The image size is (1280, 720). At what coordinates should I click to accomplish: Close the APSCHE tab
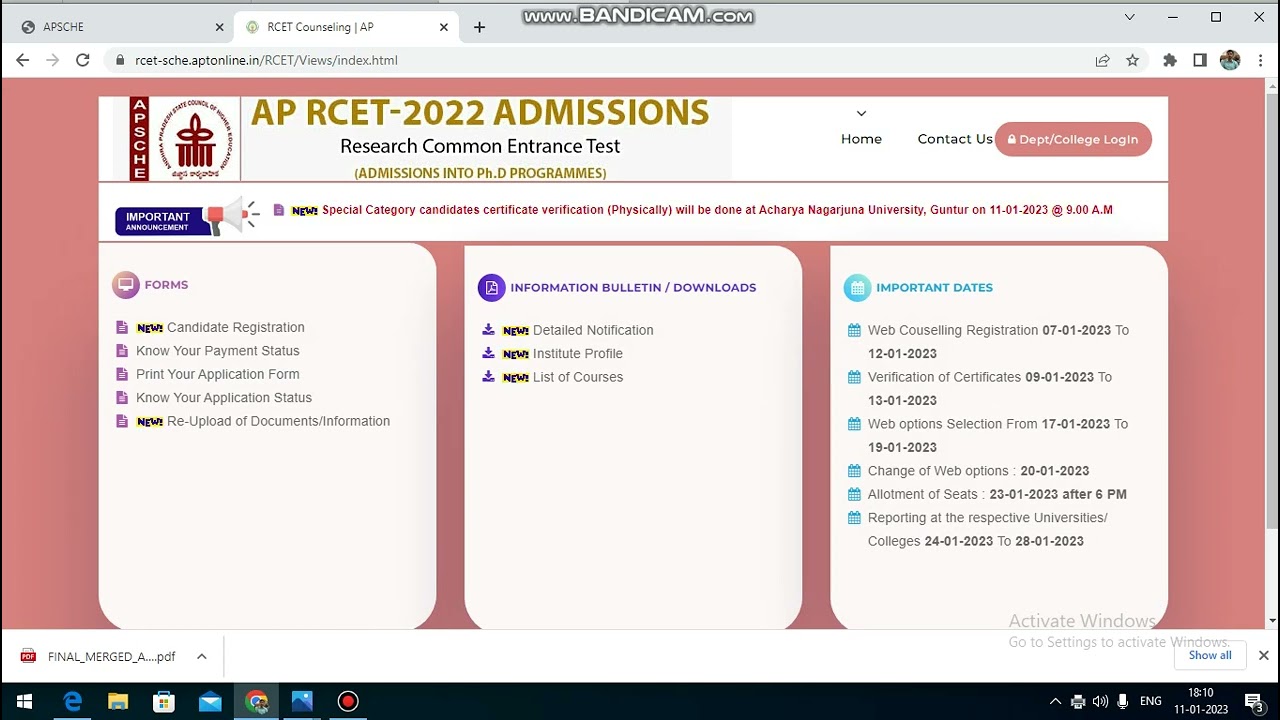coord(219,27)
